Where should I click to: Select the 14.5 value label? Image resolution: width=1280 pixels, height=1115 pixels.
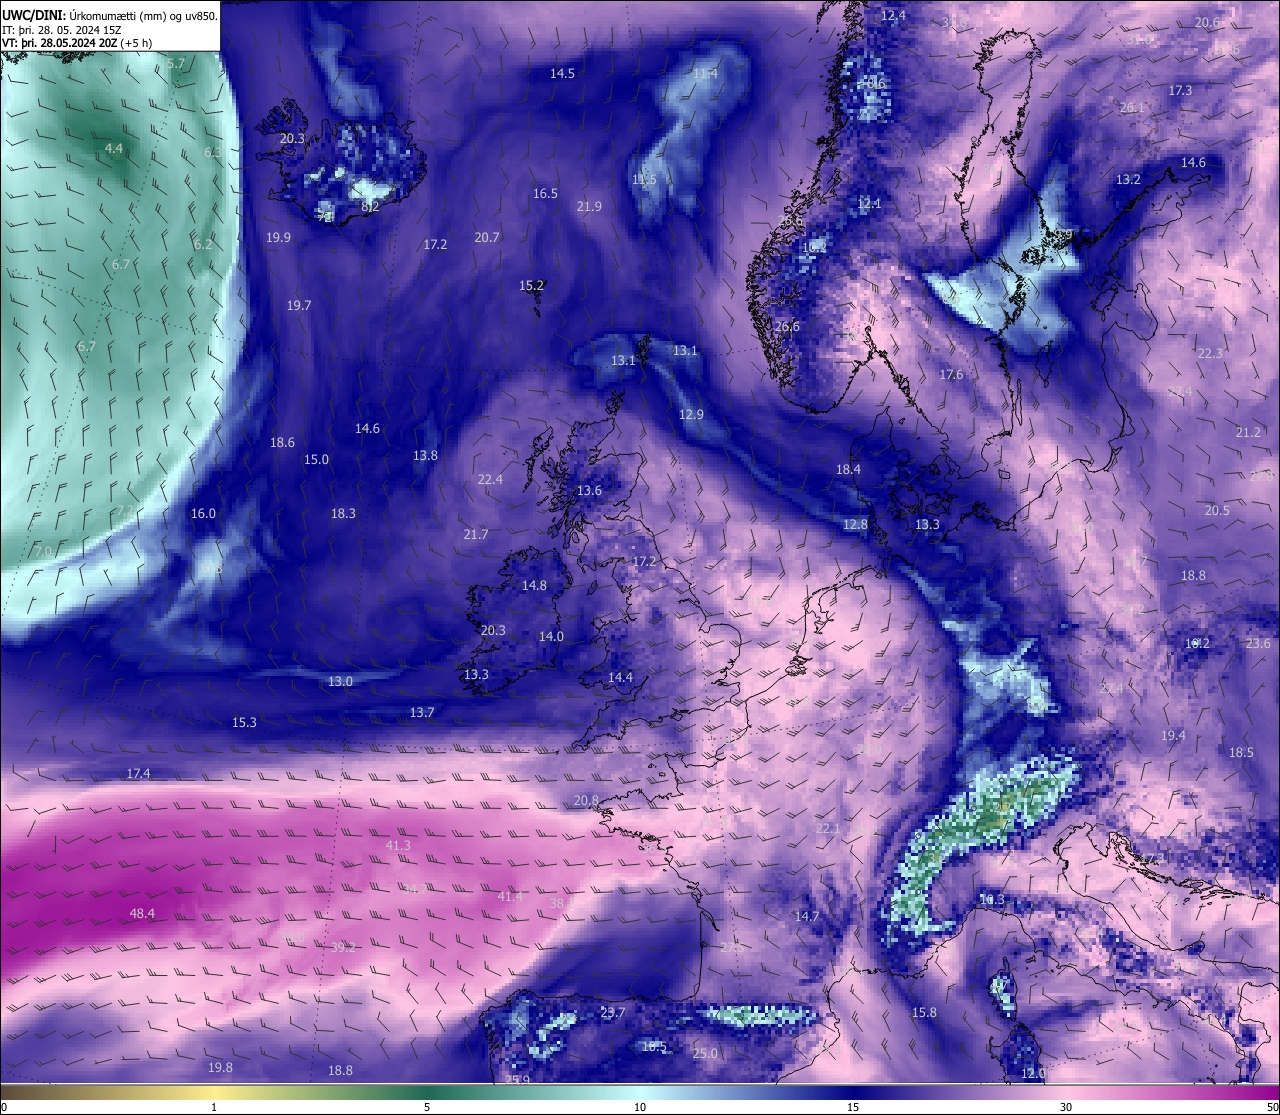[562, 73]
